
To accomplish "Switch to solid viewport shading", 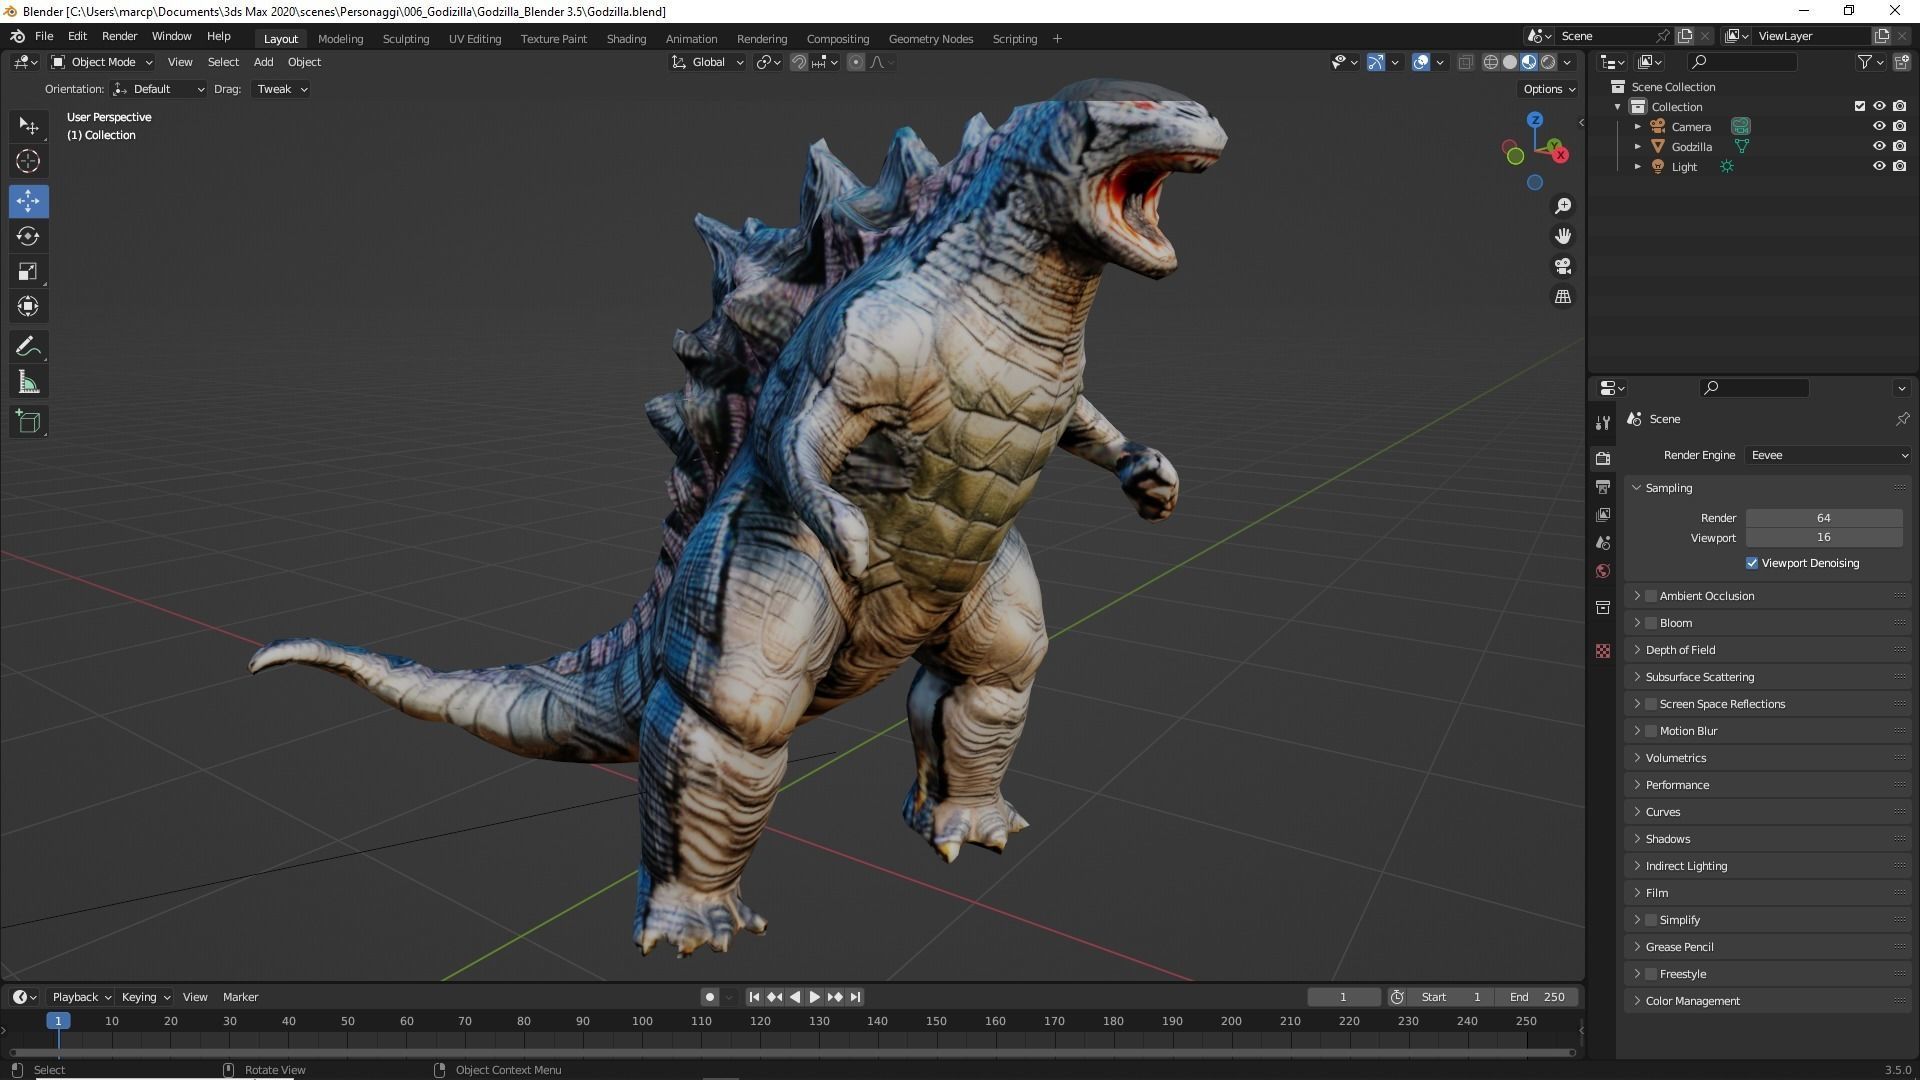I will (x=1510, y=62).
